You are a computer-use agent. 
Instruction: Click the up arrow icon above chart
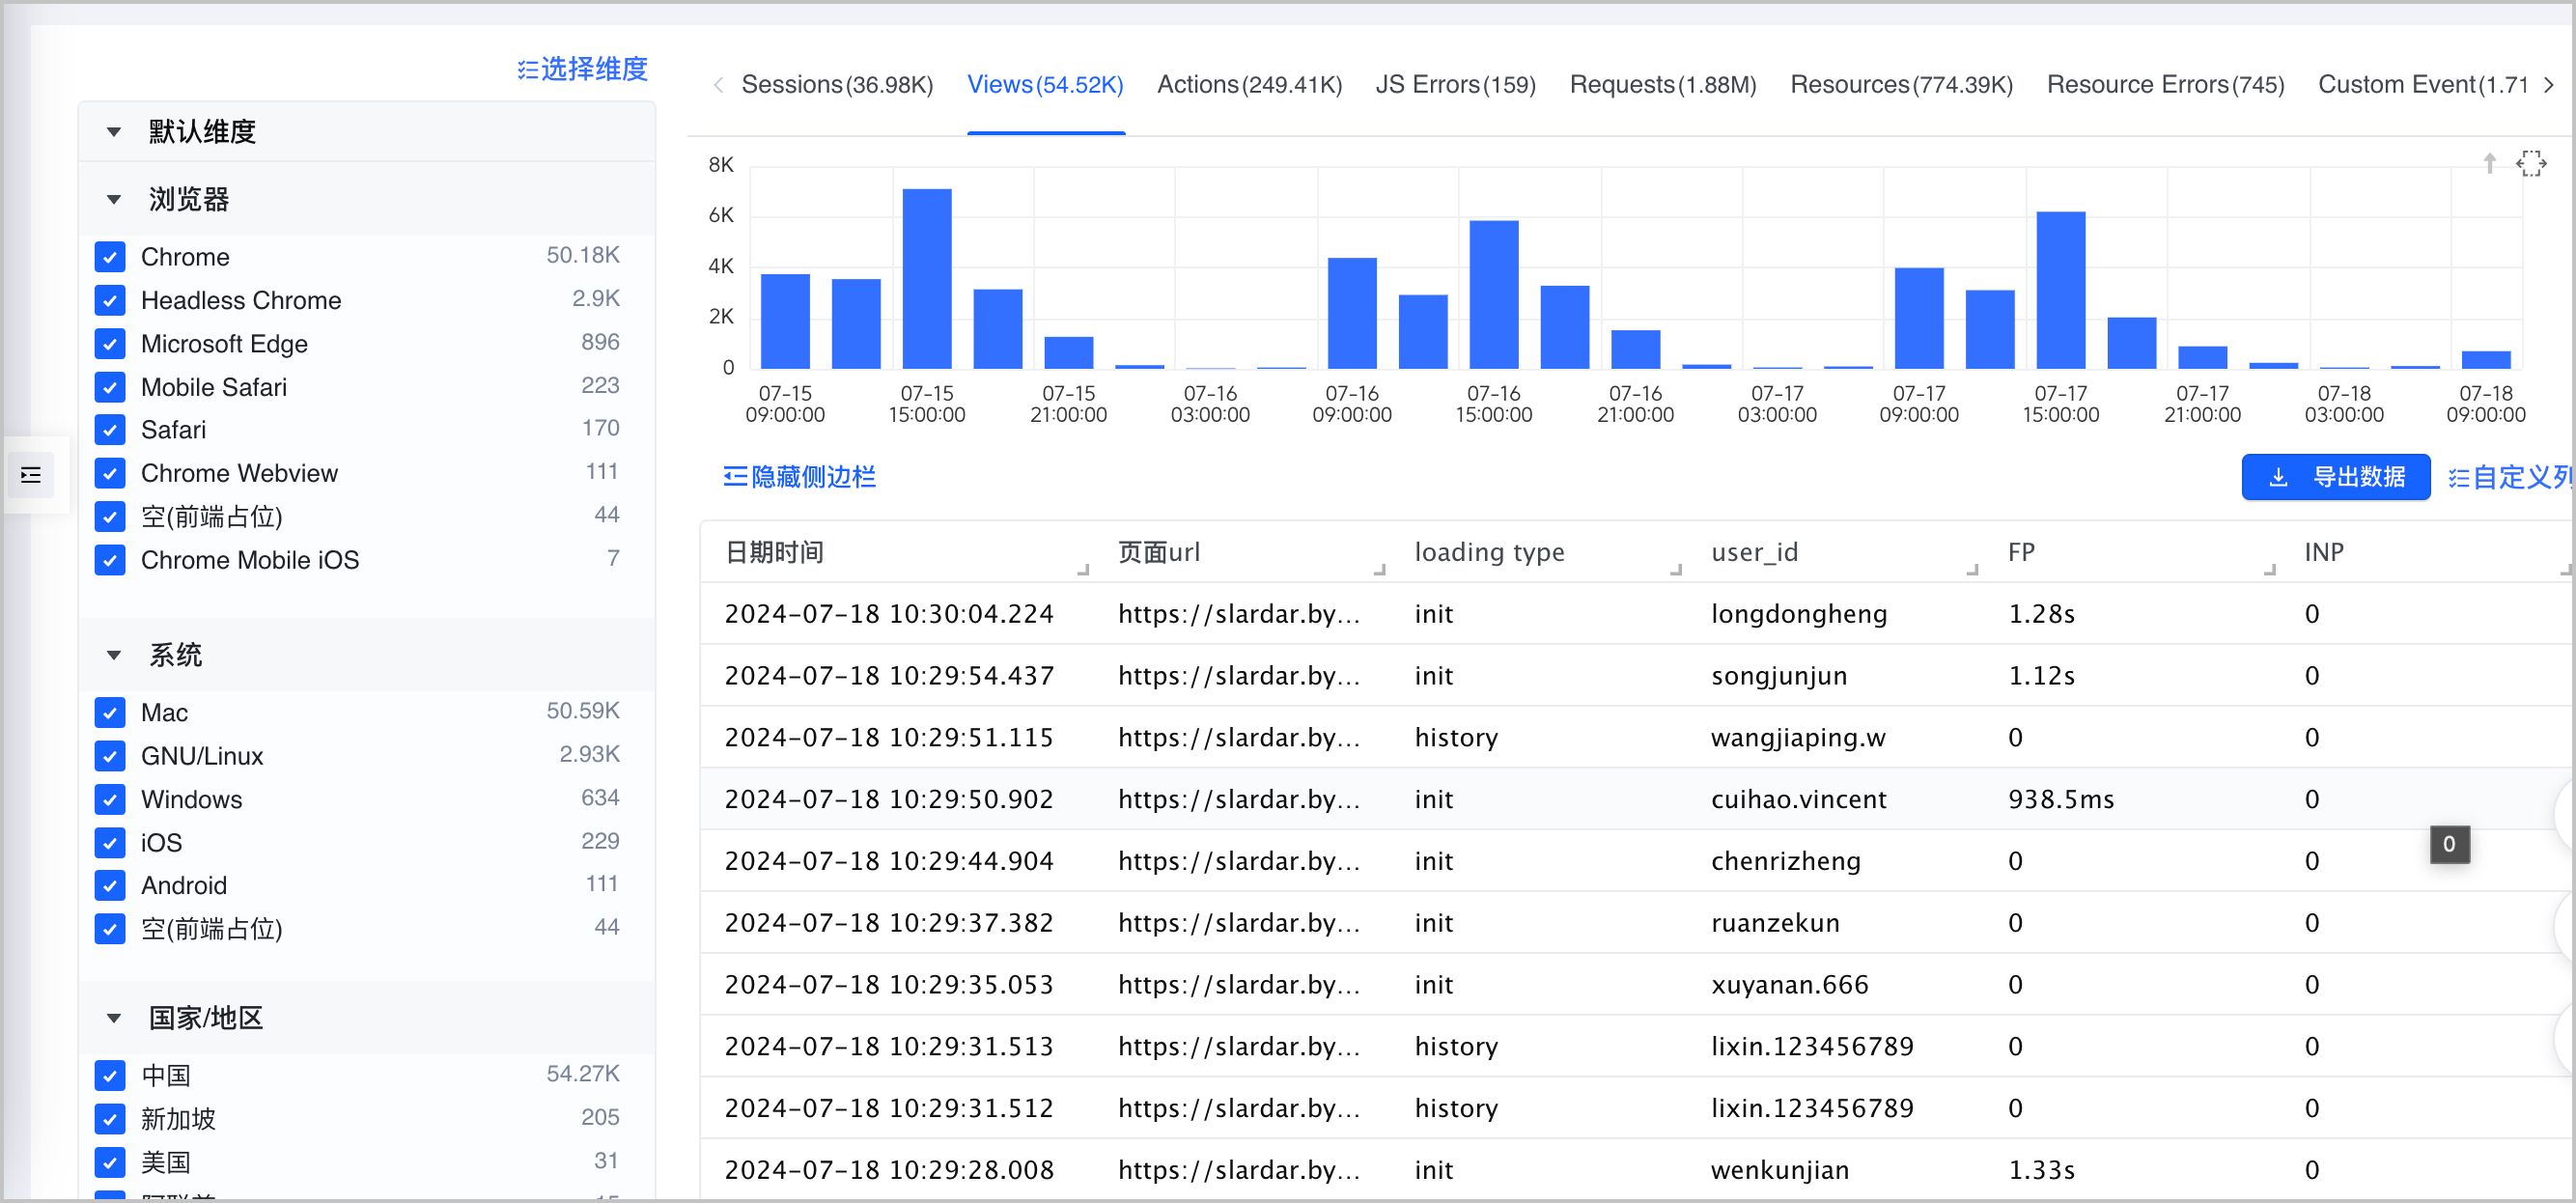point(2490,163)
